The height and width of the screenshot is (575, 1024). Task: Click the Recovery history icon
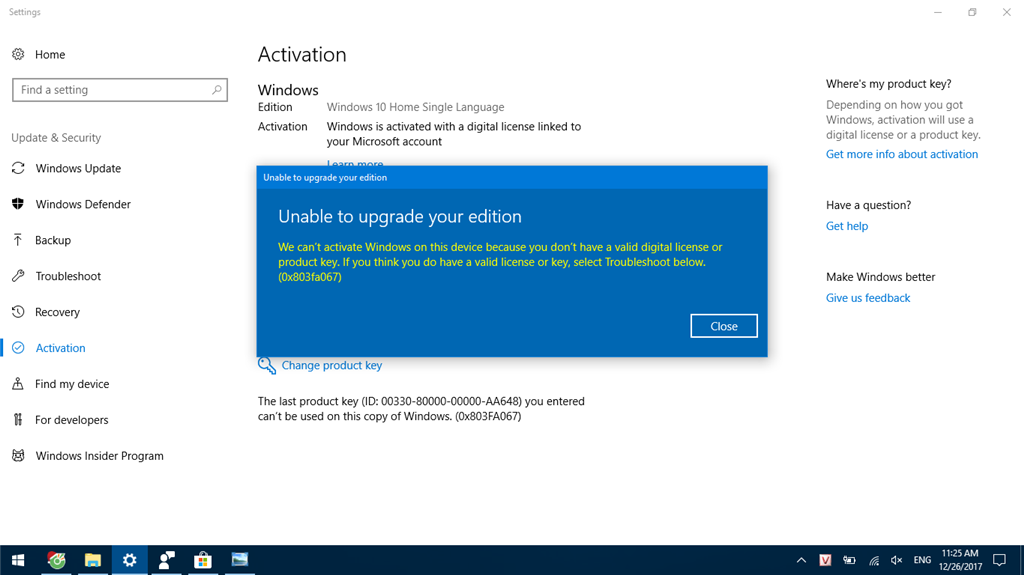click(x=18, y=312)
